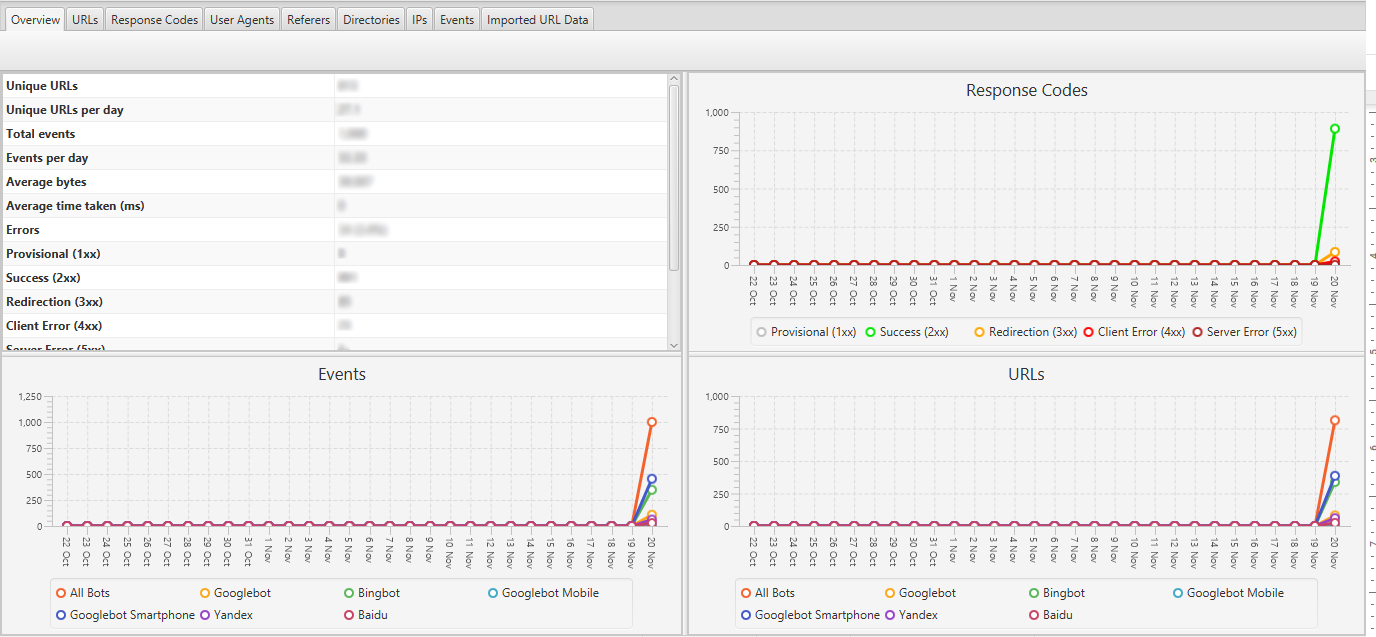Click the overview table scroll down arrow
The height and width of the screenshot is (637, 1376).
pos(674,345)
